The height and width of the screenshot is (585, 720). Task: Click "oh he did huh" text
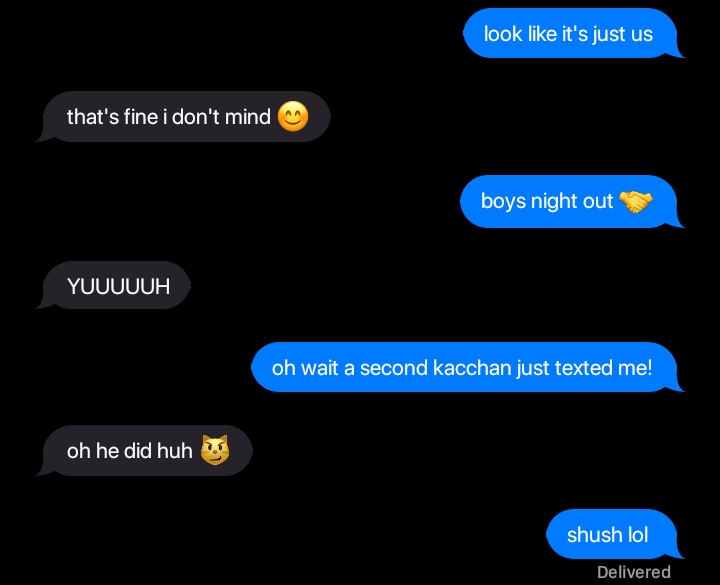coord(129,451)
